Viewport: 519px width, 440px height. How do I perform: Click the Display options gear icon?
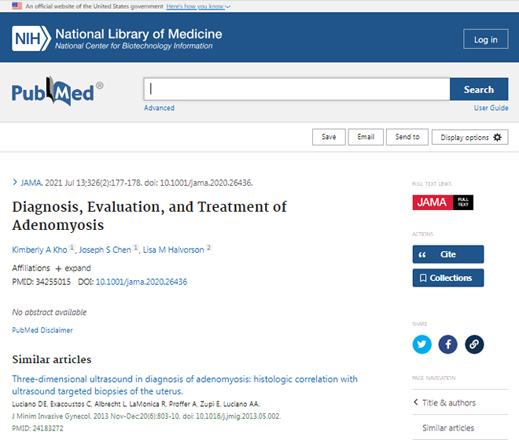click(497, 137)
